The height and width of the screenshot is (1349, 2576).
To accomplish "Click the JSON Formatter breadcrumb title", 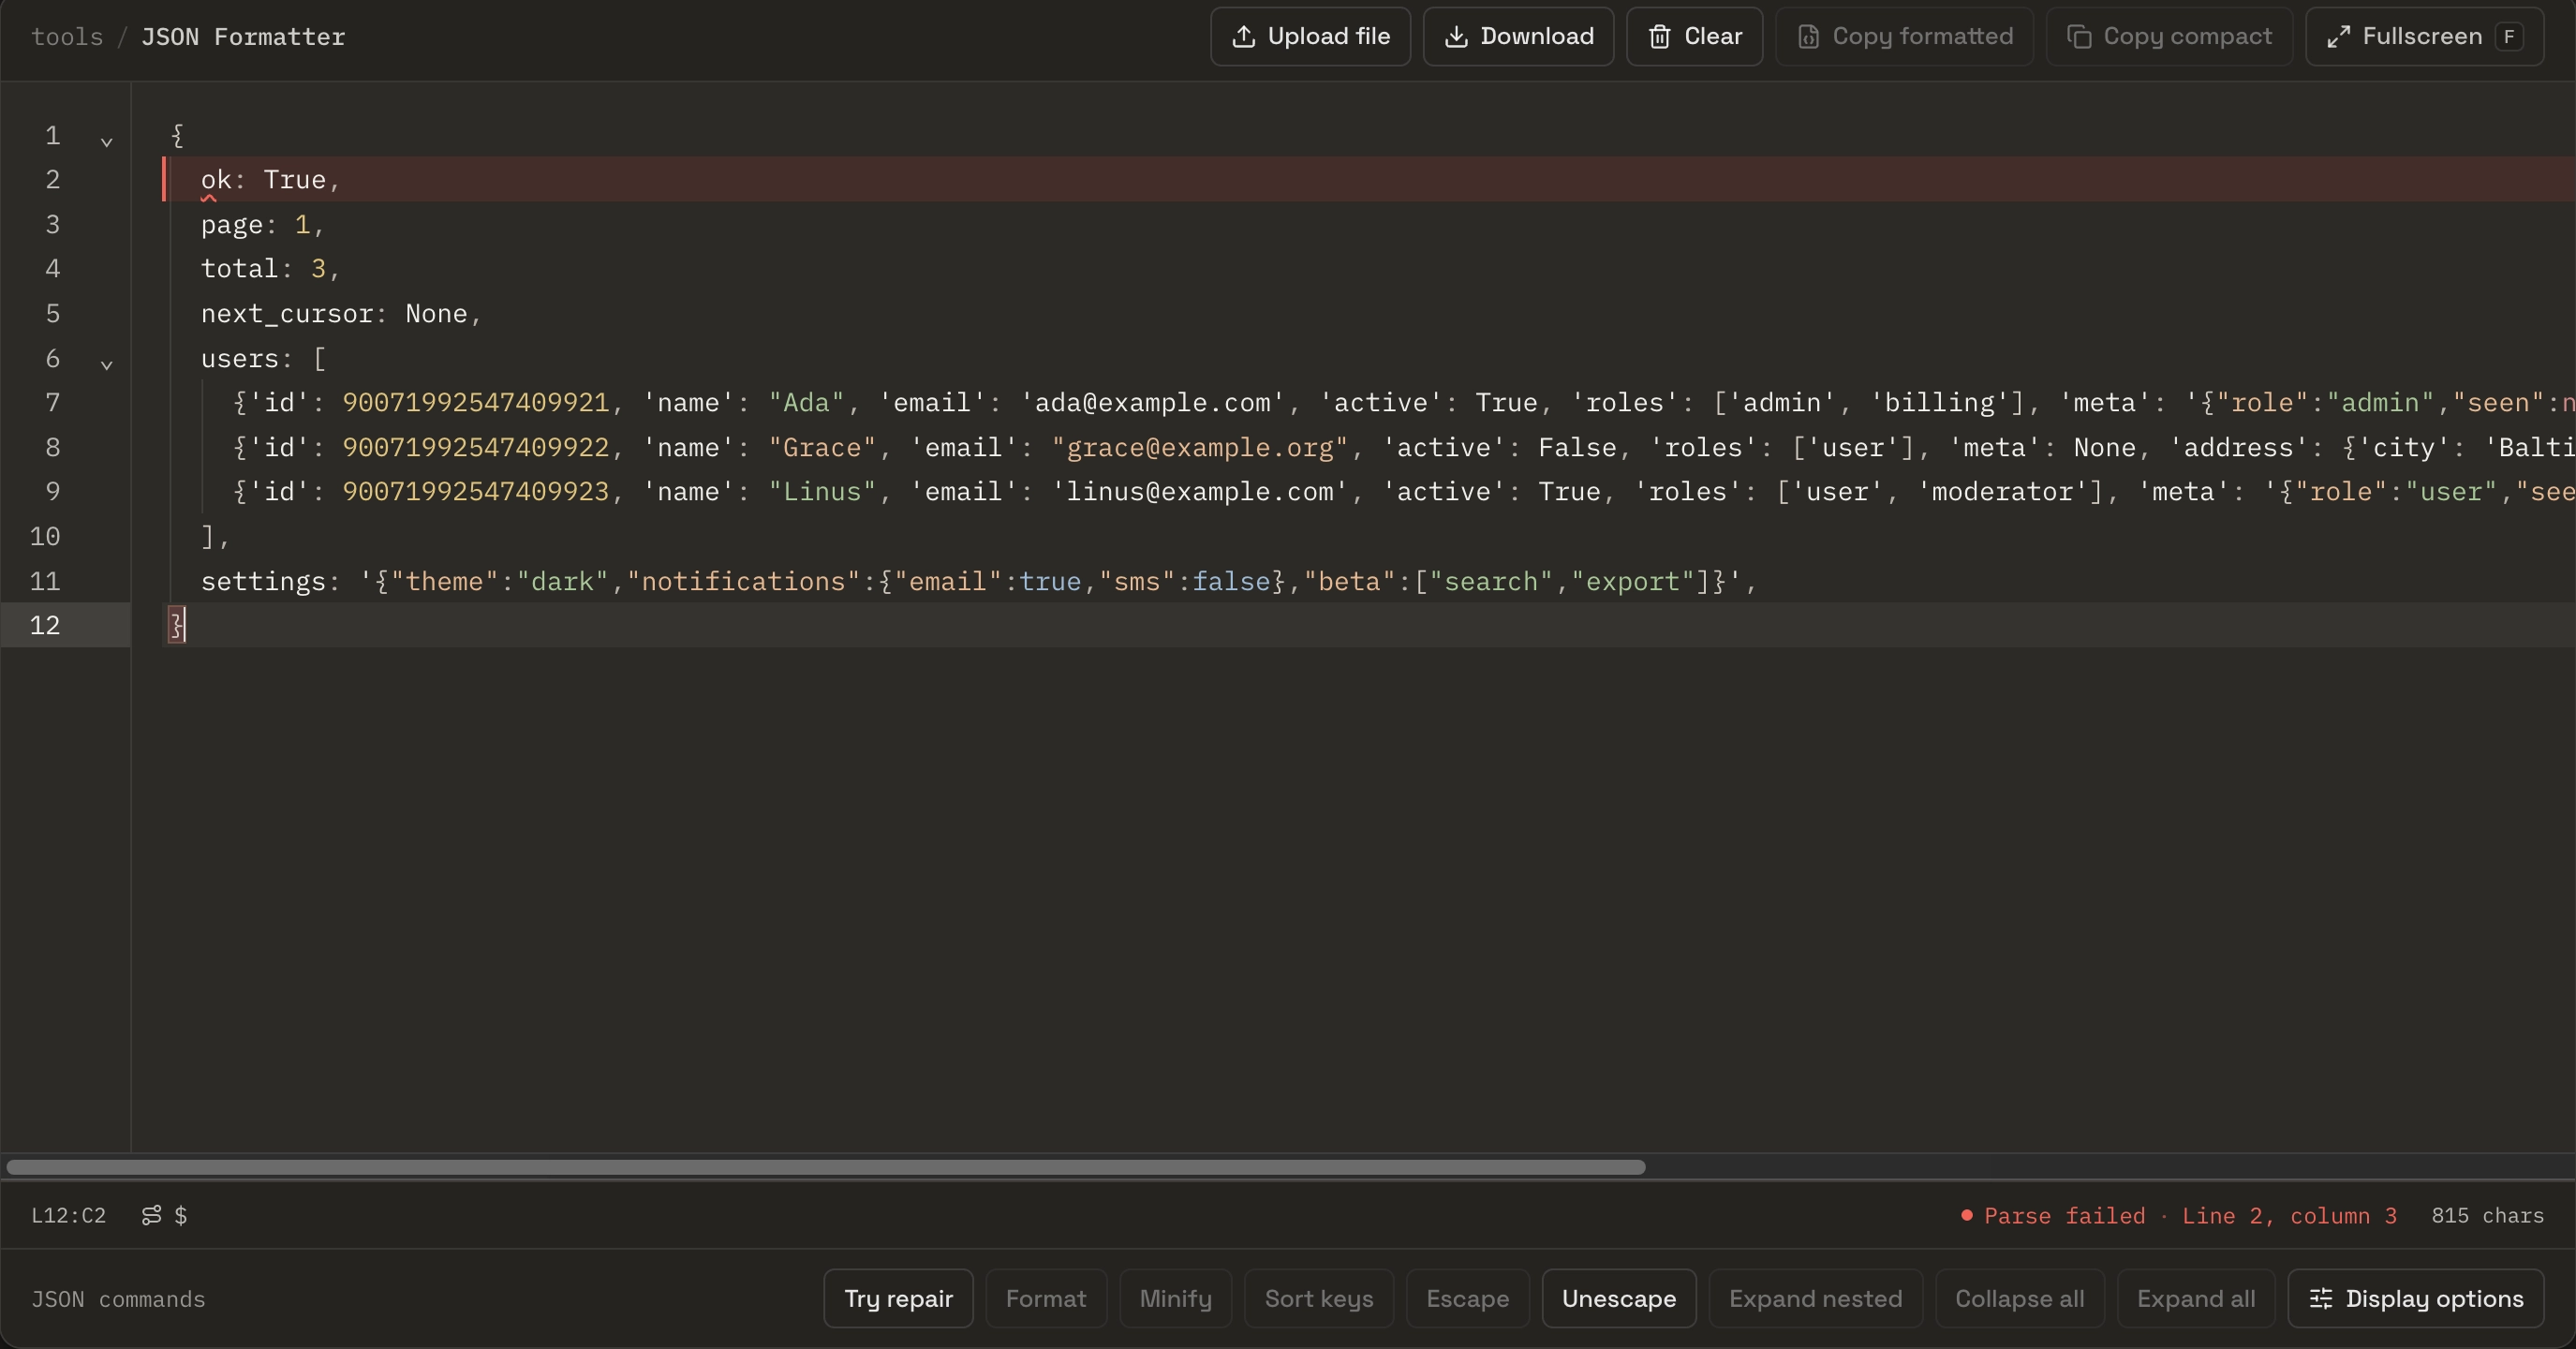I will [x=243, y=37].
